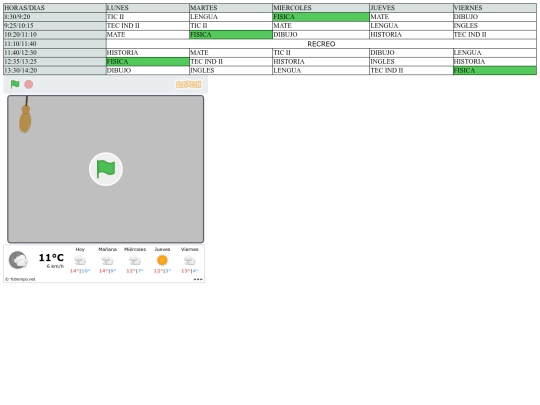Click the 8:30/9:20 time row

pyautogui.click(x=55, y=17)
